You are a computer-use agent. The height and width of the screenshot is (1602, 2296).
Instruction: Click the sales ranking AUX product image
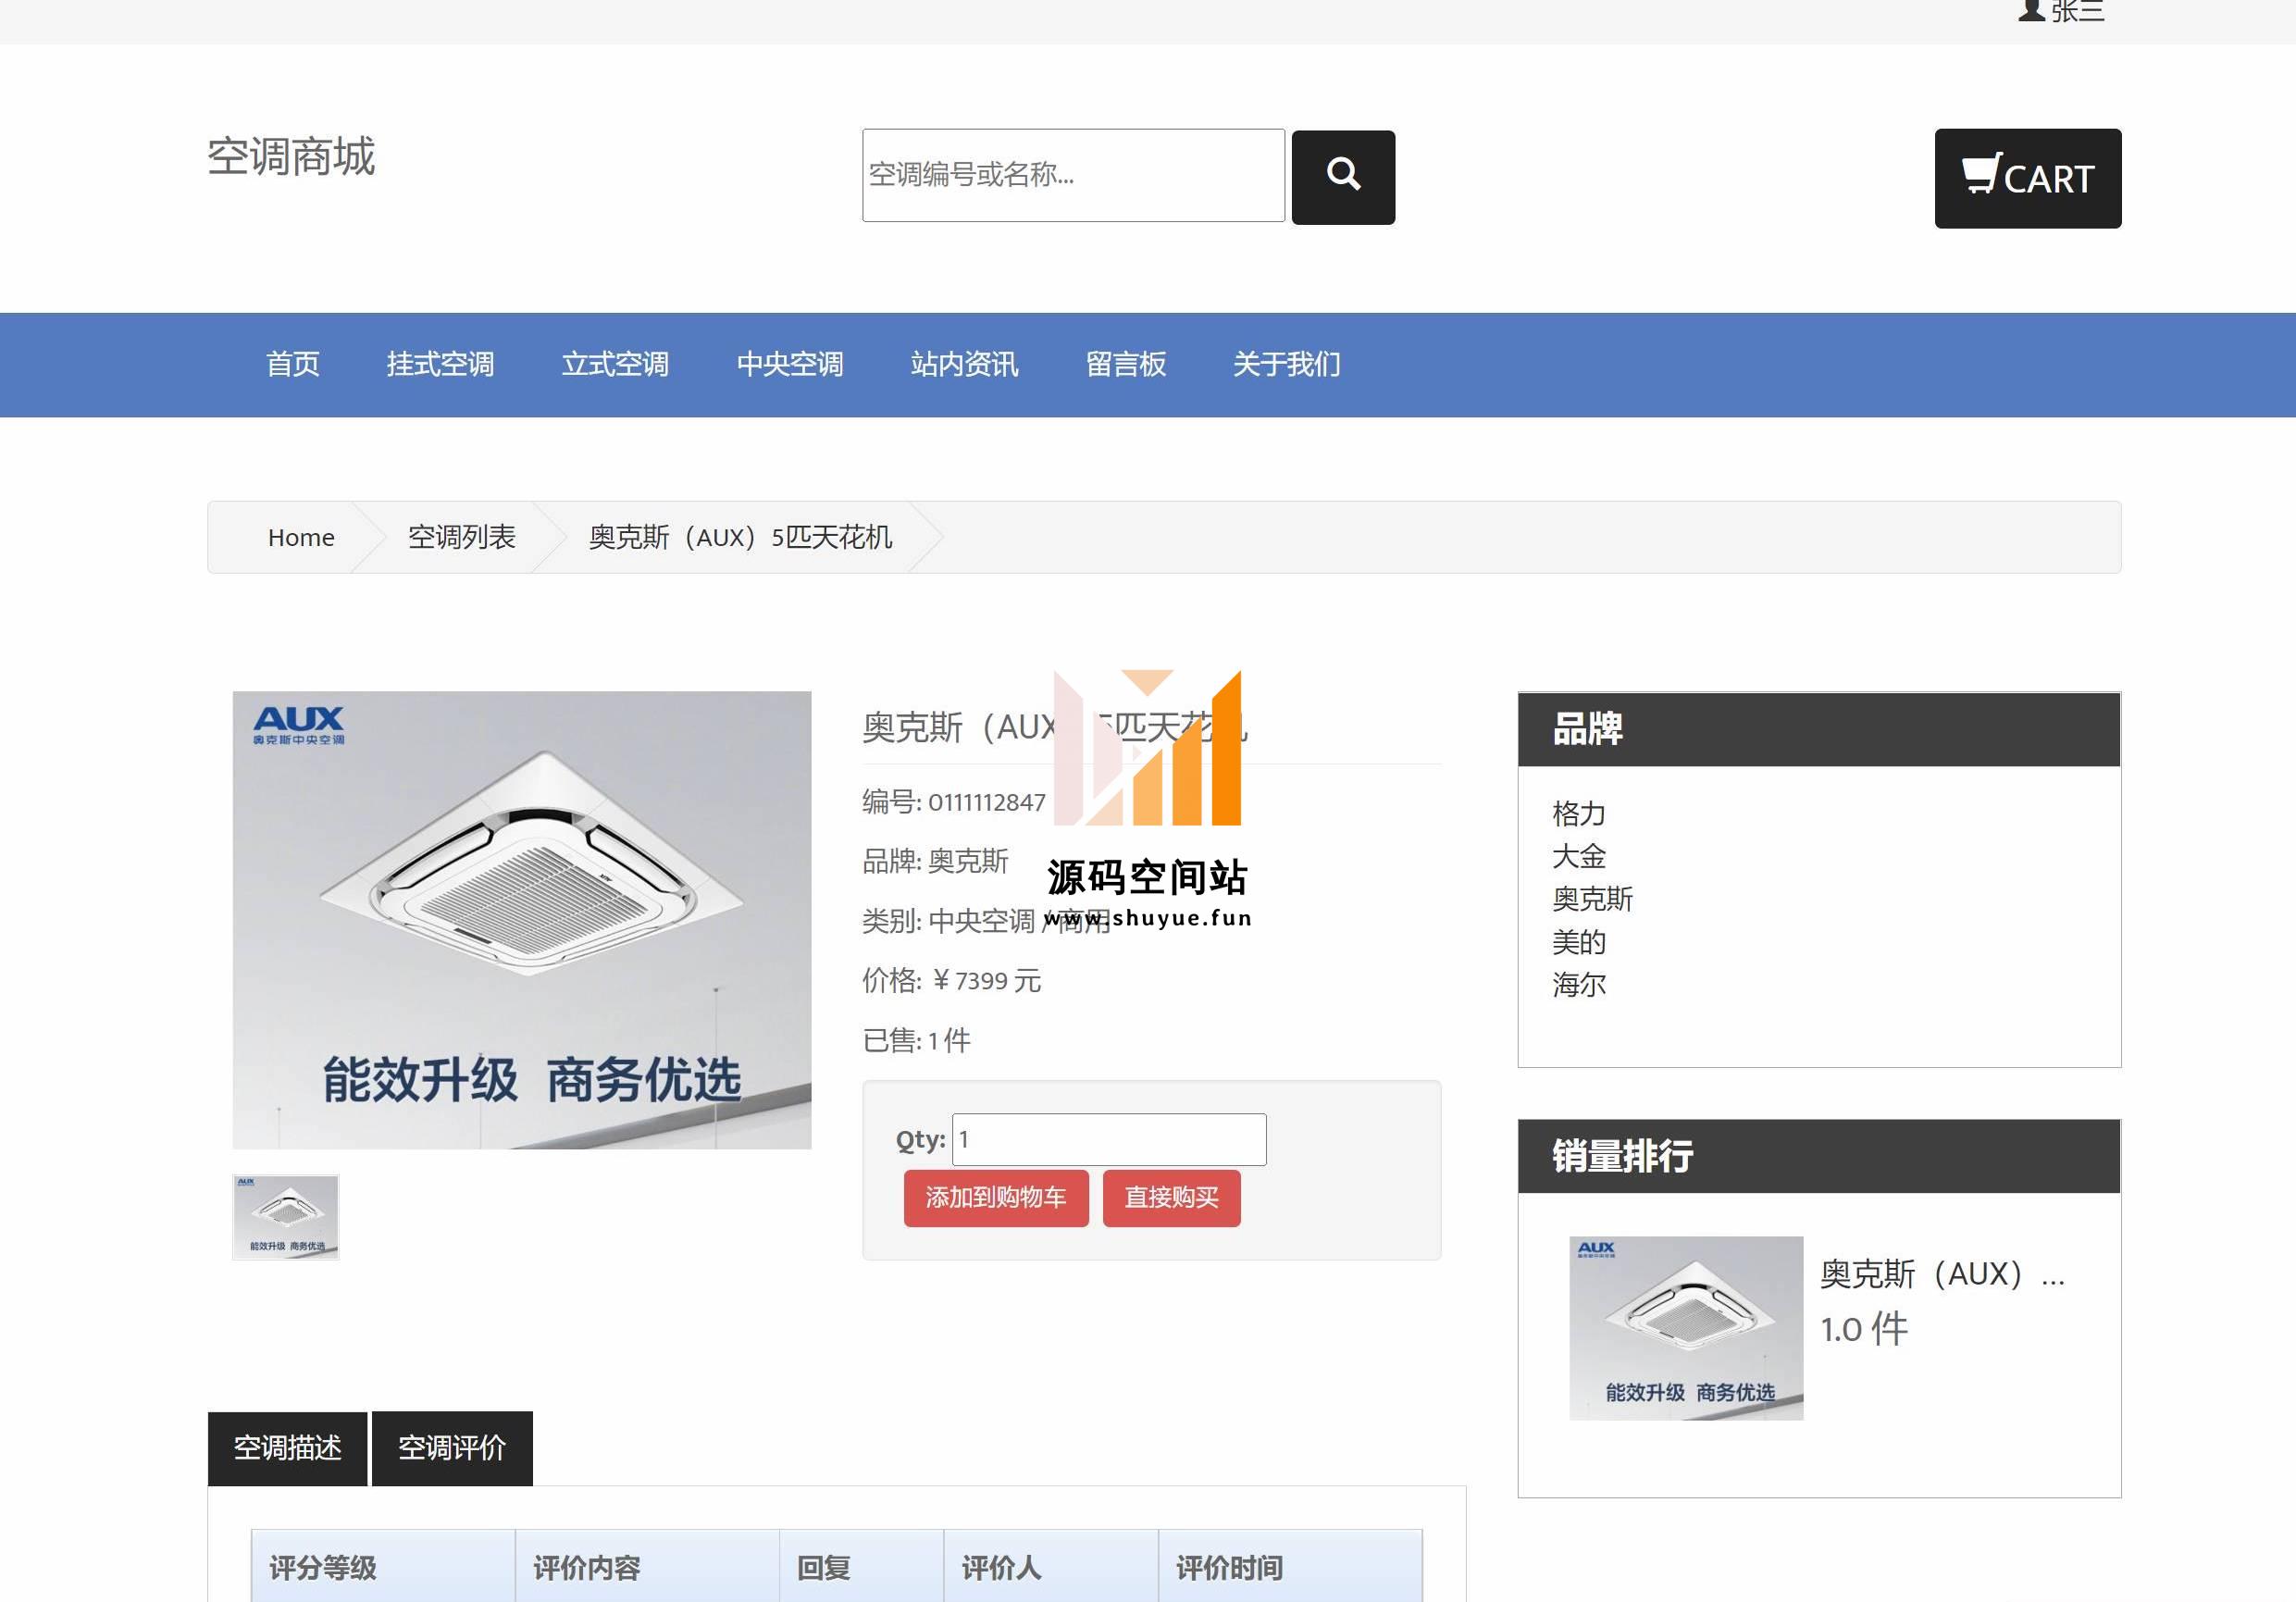pos(1686,1328)
